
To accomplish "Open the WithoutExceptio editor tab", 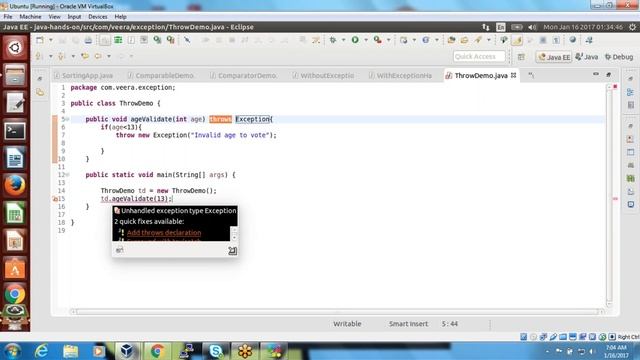I will click(323, 76).
